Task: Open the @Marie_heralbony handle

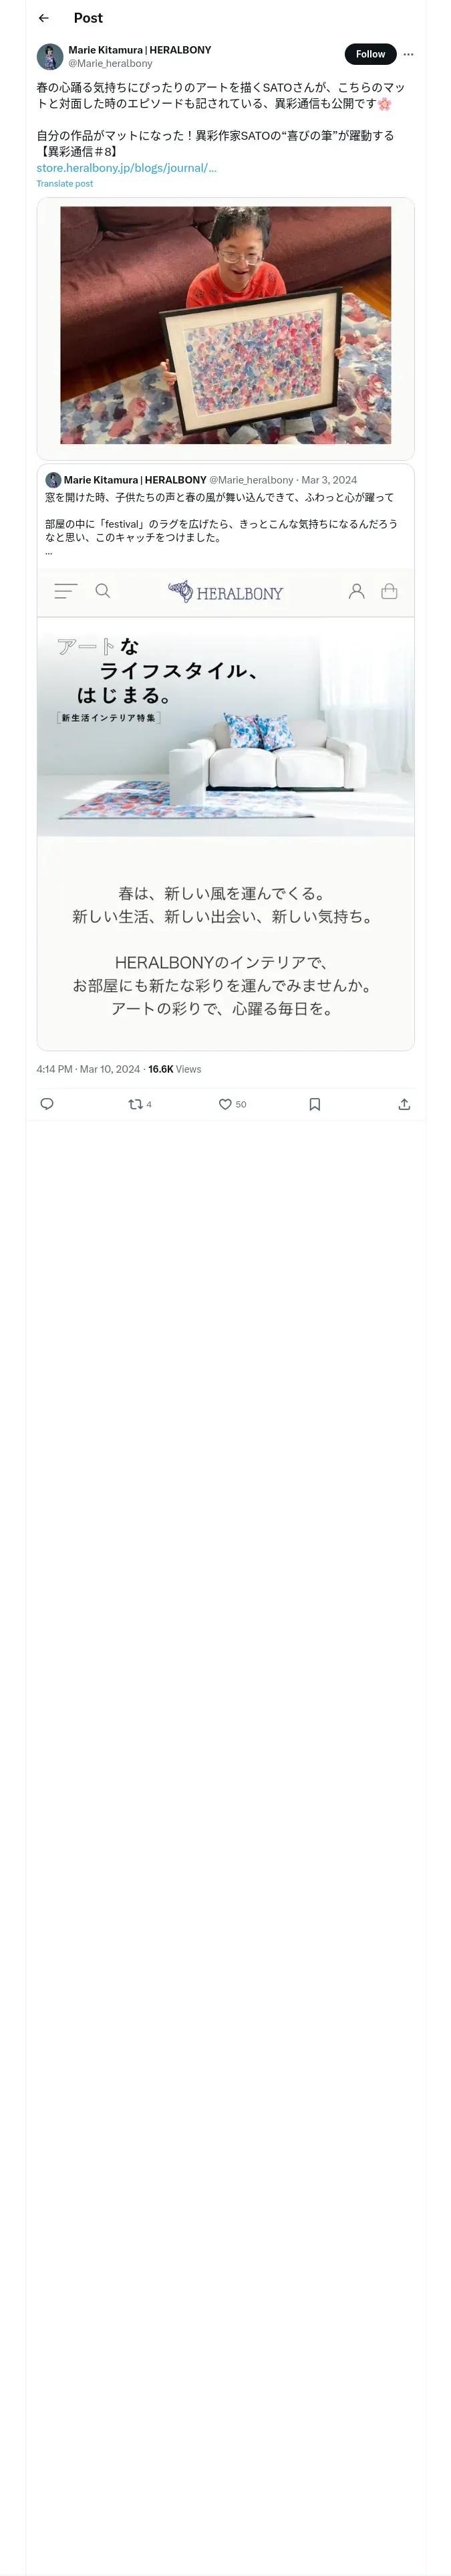Action: (x=110, y=63)
